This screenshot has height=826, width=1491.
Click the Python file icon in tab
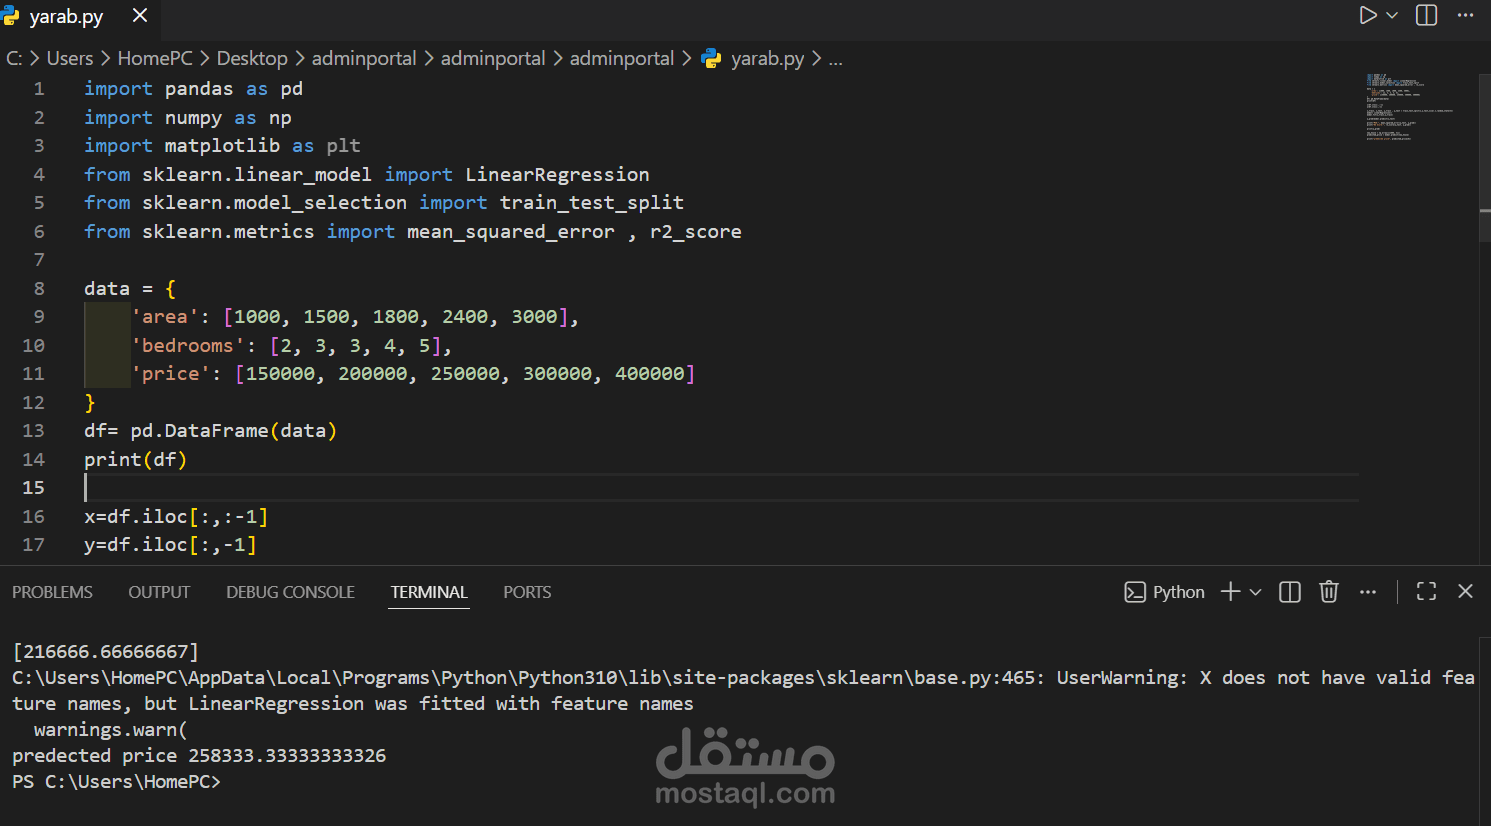coord(10,16)
